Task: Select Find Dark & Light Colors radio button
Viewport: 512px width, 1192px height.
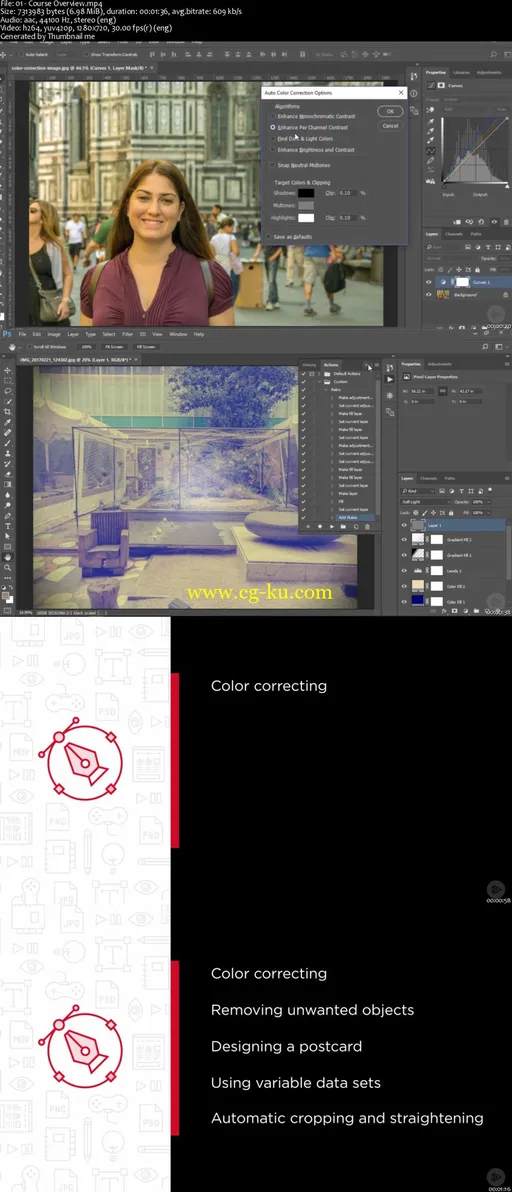Action: pyautogui.click(x=273, y=139)
